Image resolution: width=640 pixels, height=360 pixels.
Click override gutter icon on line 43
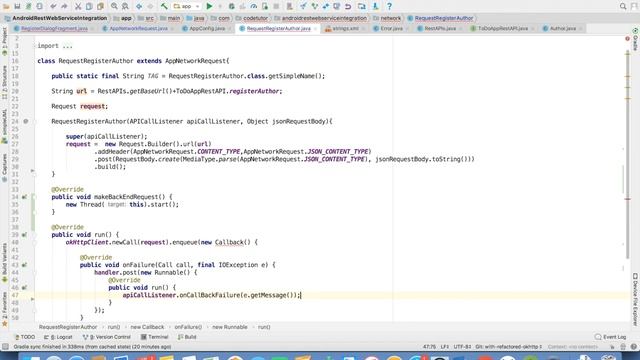(x=24, y=265)
